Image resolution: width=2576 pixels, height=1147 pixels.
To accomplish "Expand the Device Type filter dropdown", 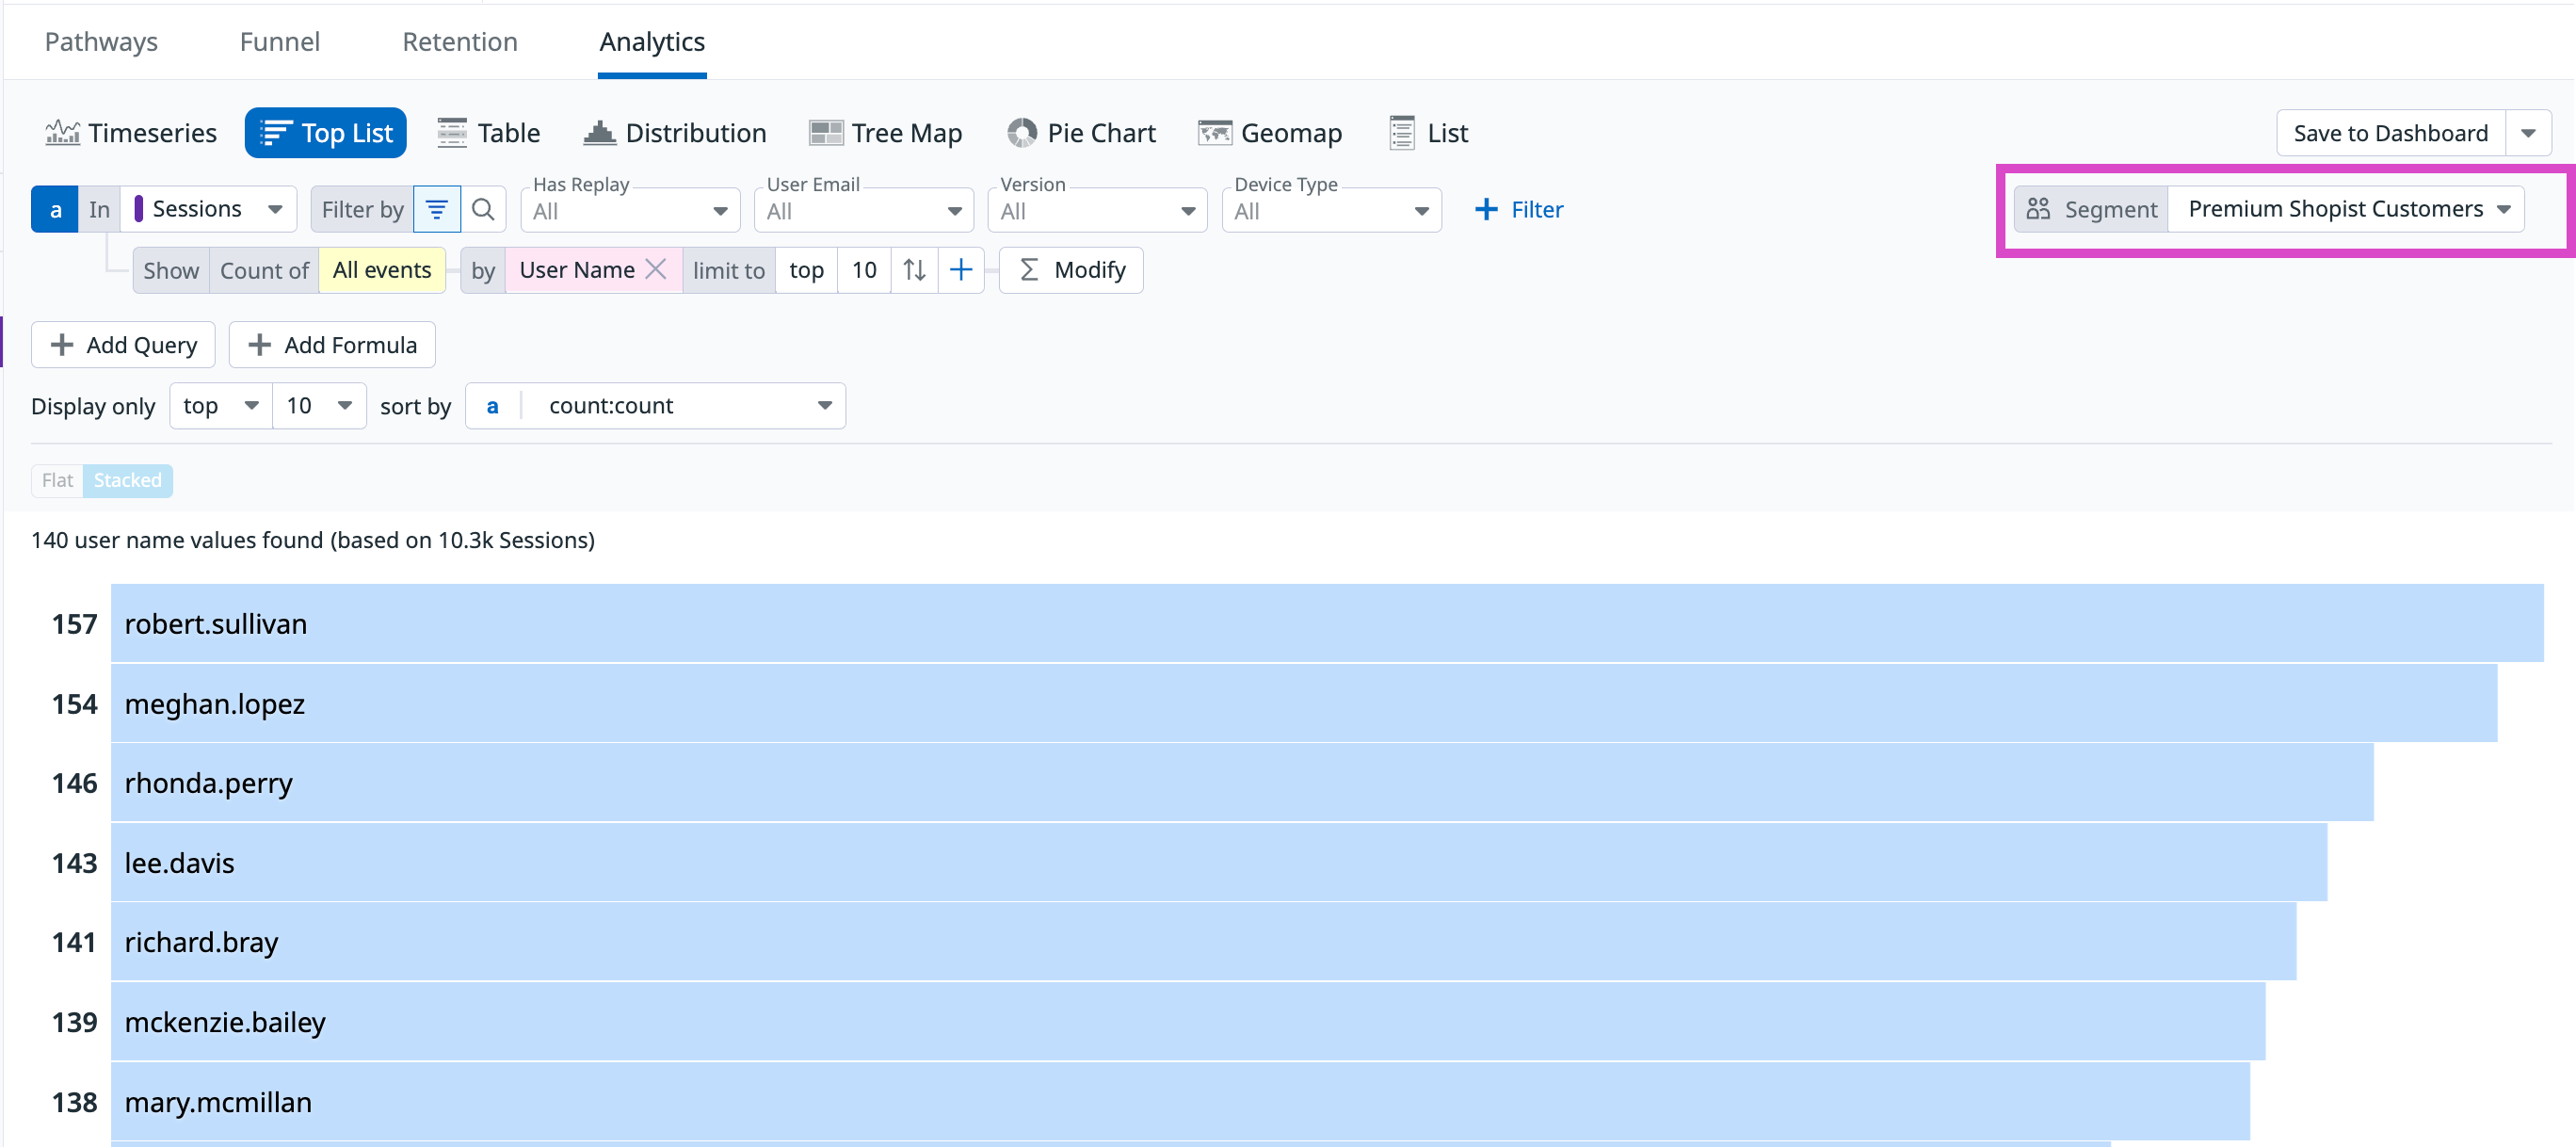I will pos(1331,211).
